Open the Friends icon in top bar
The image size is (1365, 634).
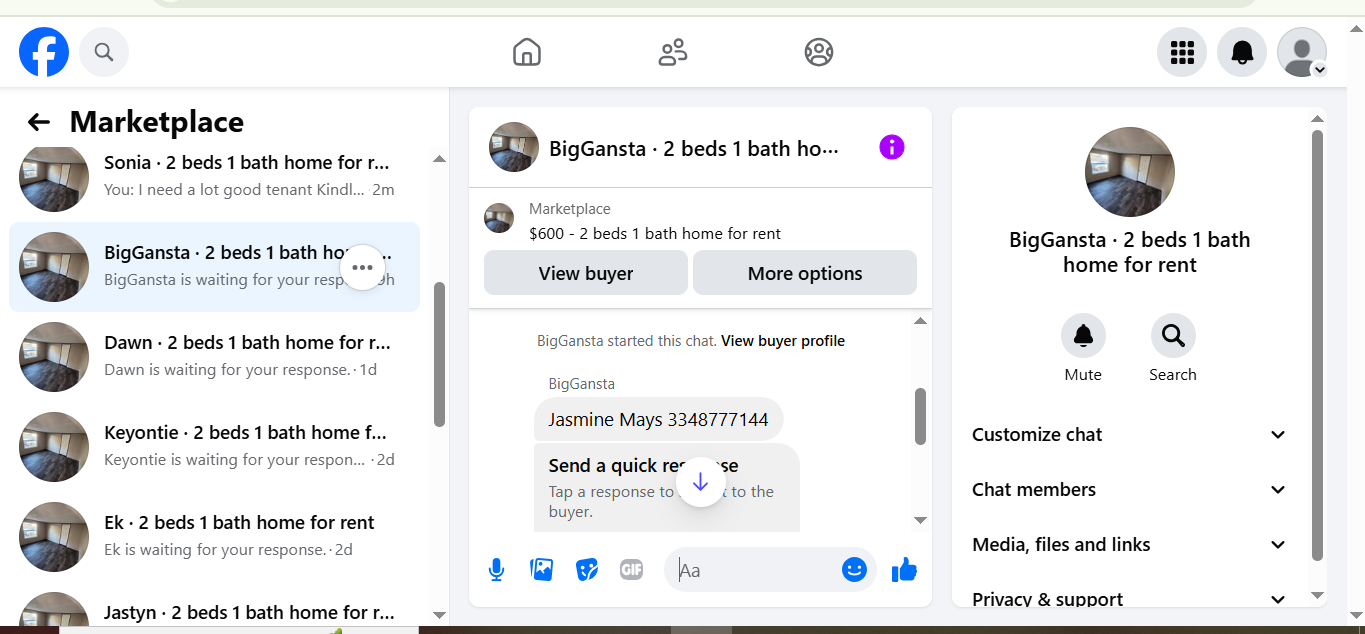coord(673,52)
